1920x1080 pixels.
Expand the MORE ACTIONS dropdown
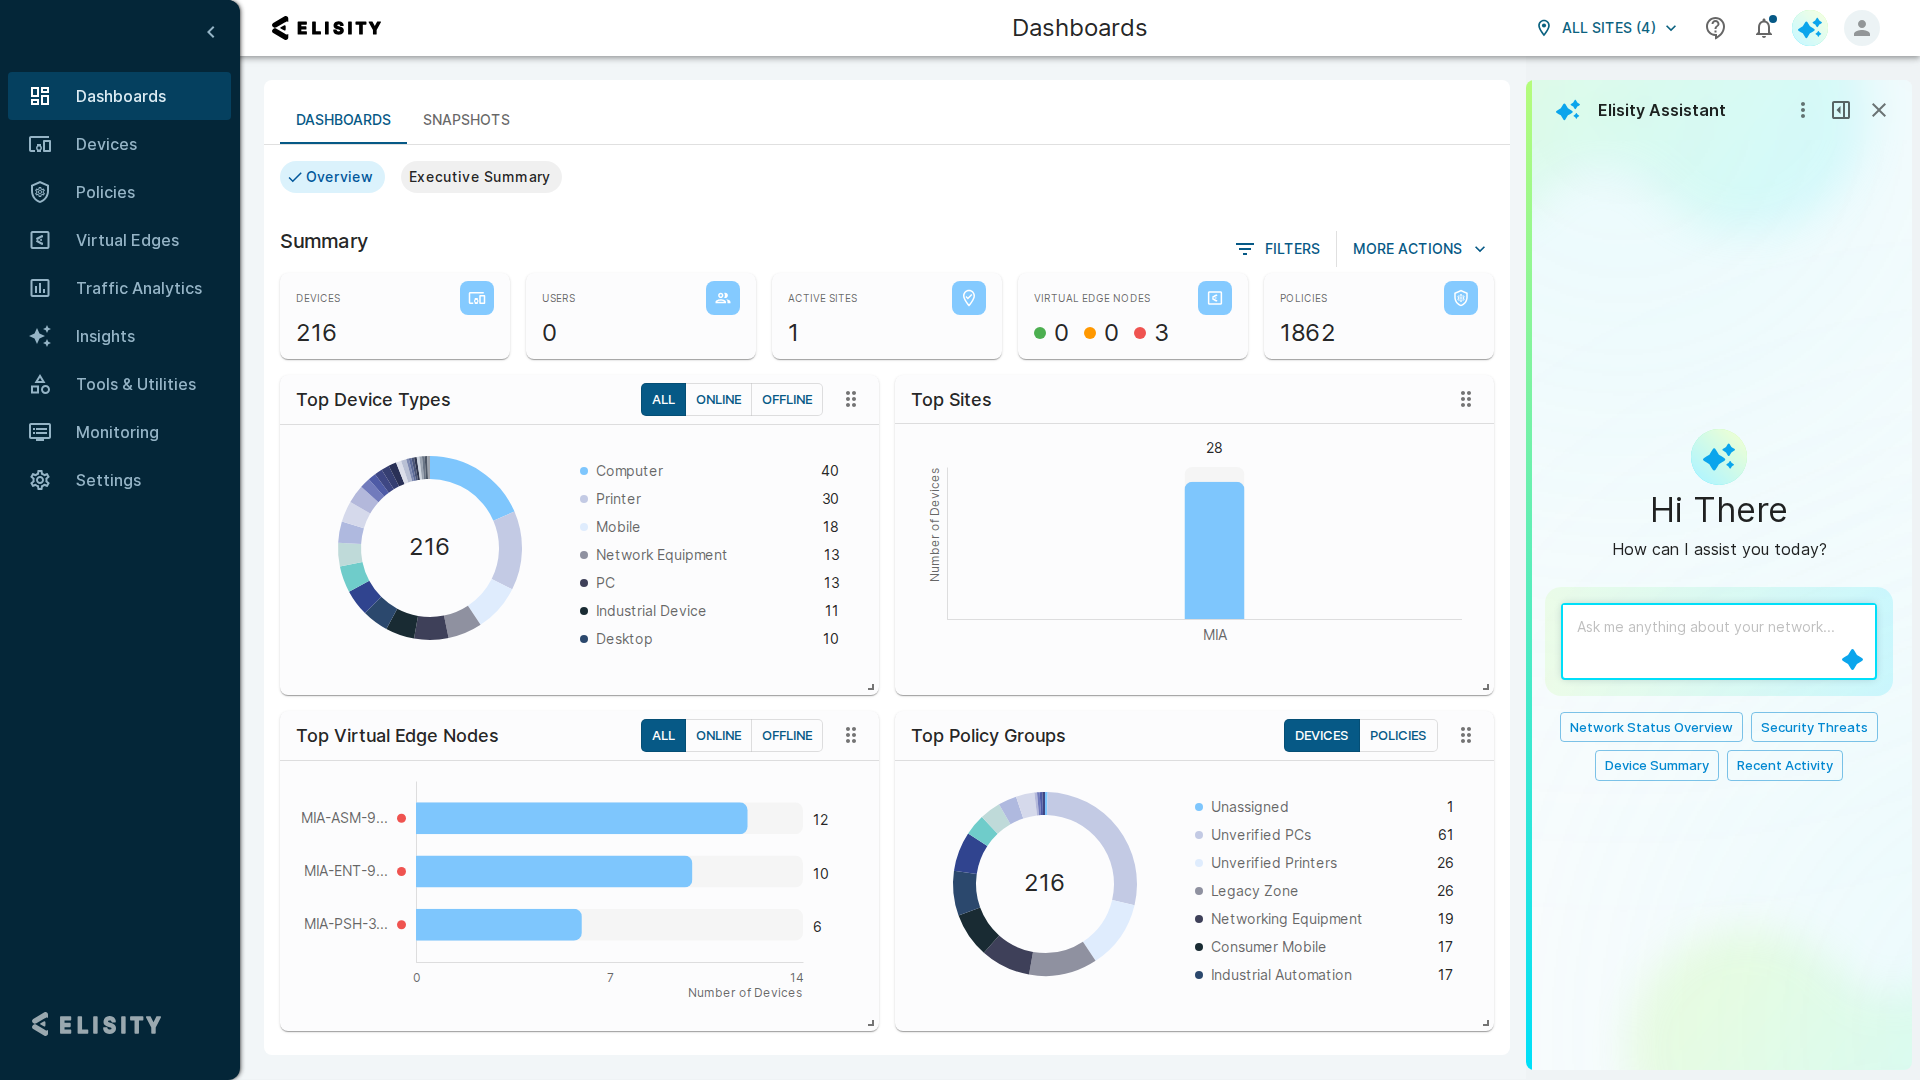pyautogui.click(x=1419, y=249)
